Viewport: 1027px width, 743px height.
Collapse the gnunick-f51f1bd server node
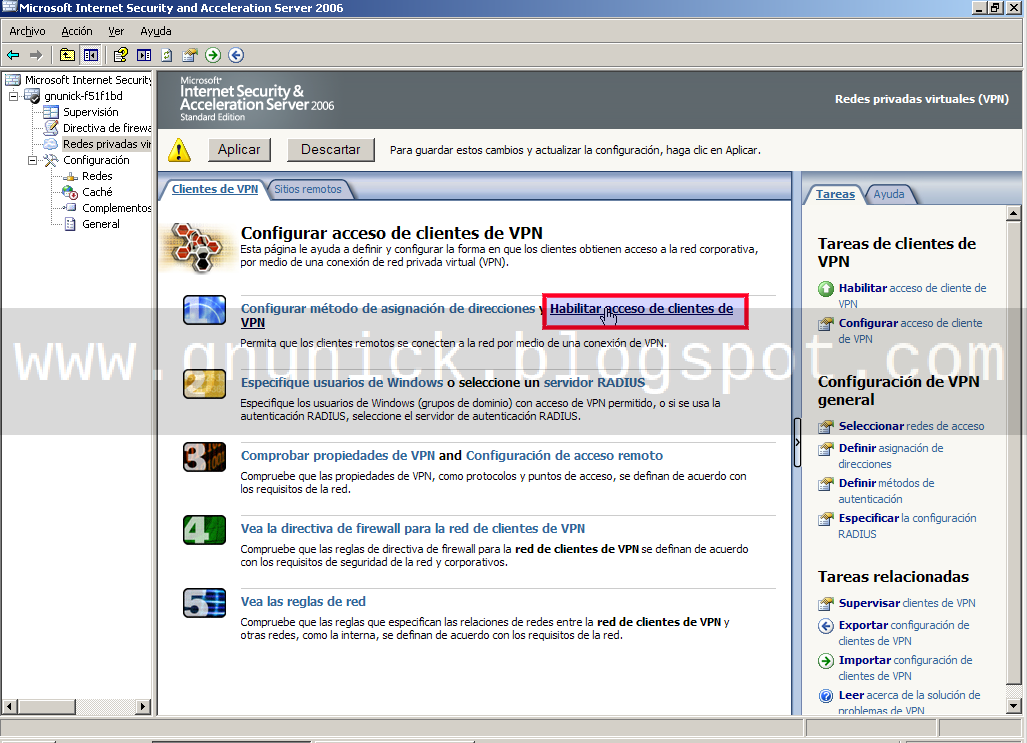(13, 96)
